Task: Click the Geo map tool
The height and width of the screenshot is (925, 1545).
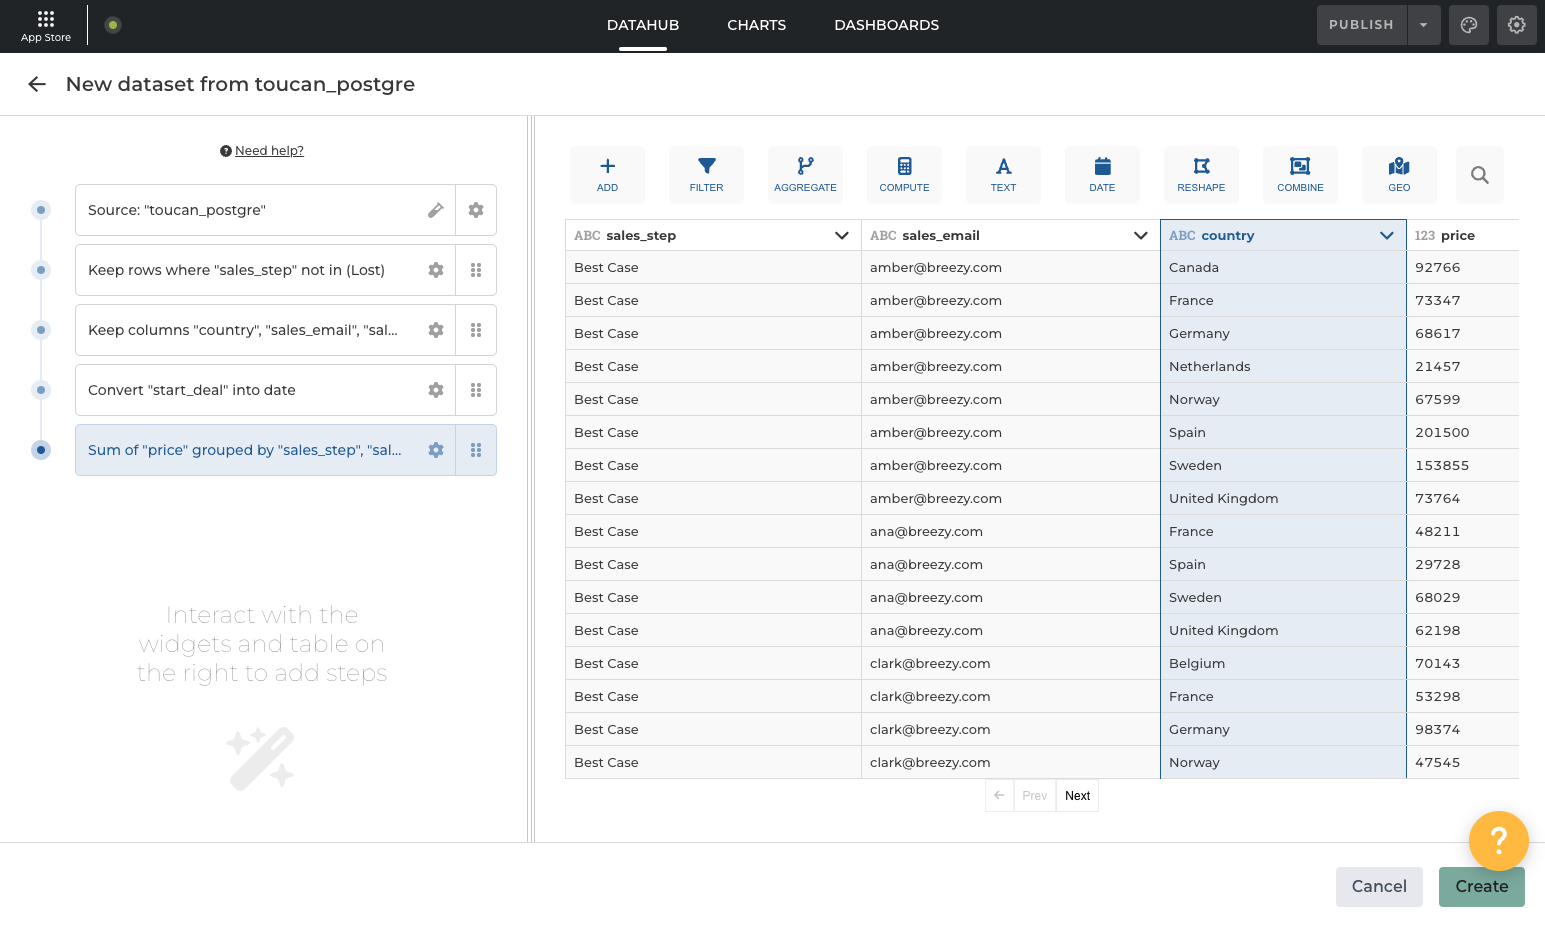Action: click(1399, 174)
